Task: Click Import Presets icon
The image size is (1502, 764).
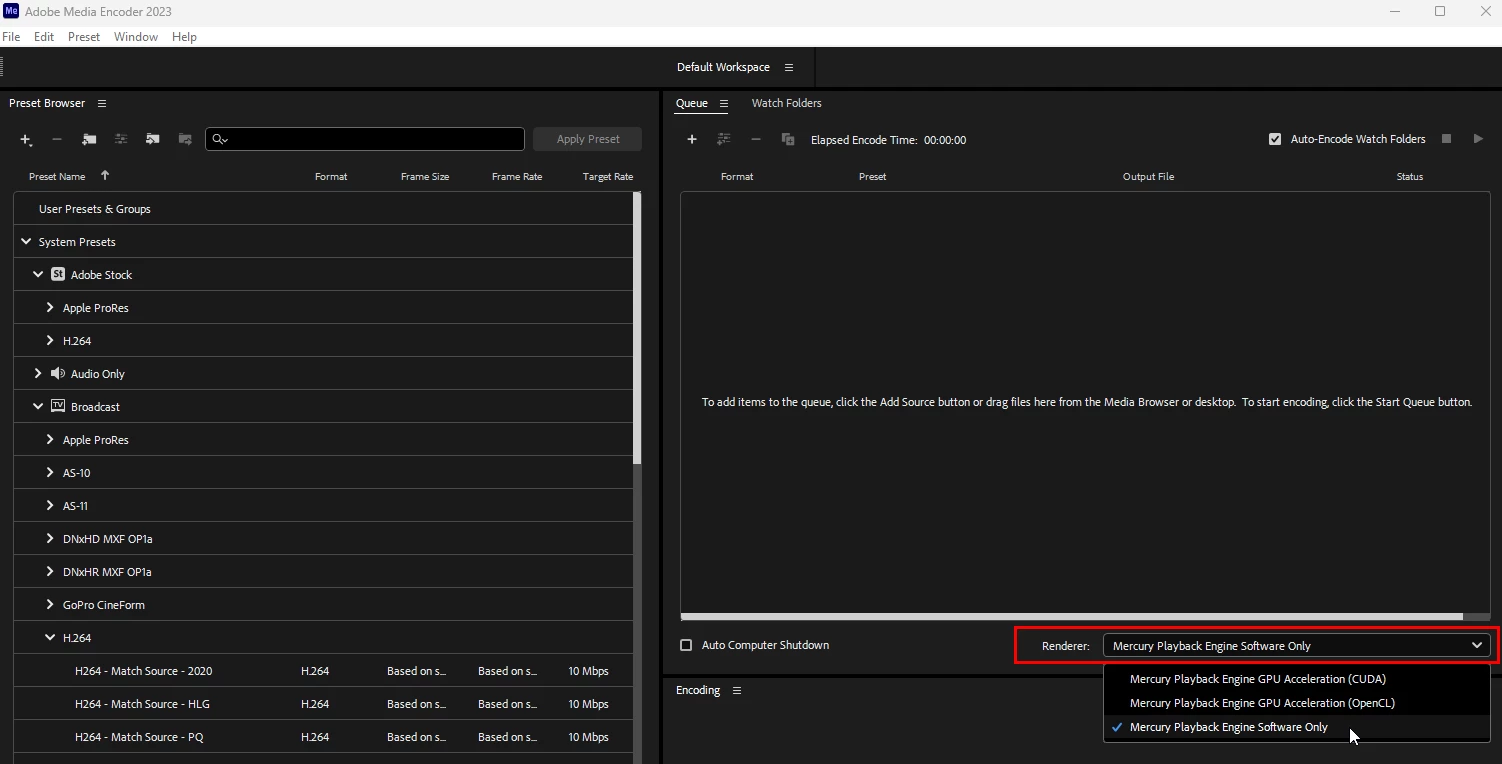Action: click(153, 139)
